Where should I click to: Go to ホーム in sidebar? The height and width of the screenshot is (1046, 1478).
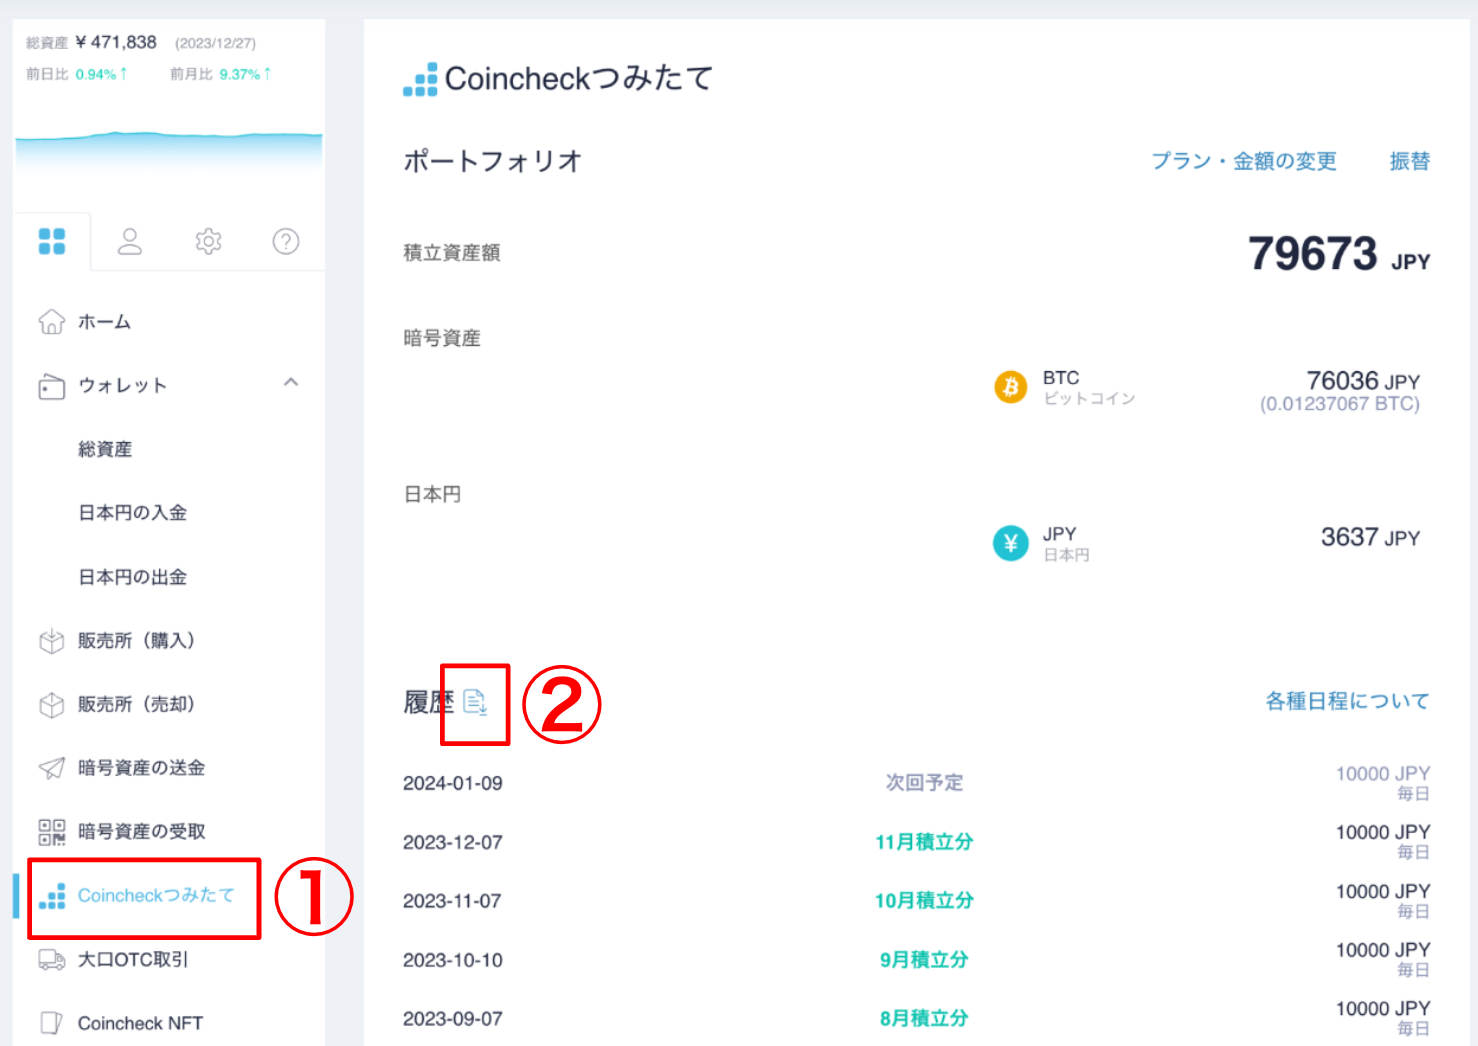point(104,322)
